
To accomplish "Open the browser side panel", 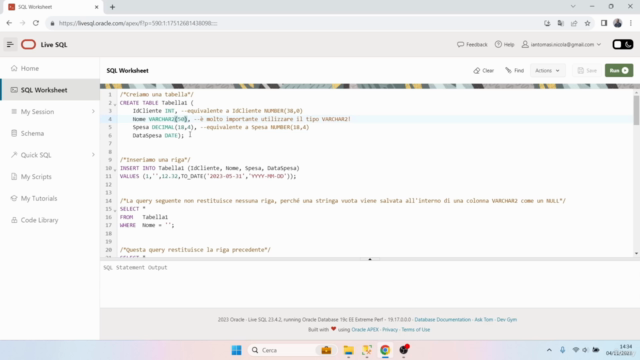I will pyautogui.click(x=604, y=23).
